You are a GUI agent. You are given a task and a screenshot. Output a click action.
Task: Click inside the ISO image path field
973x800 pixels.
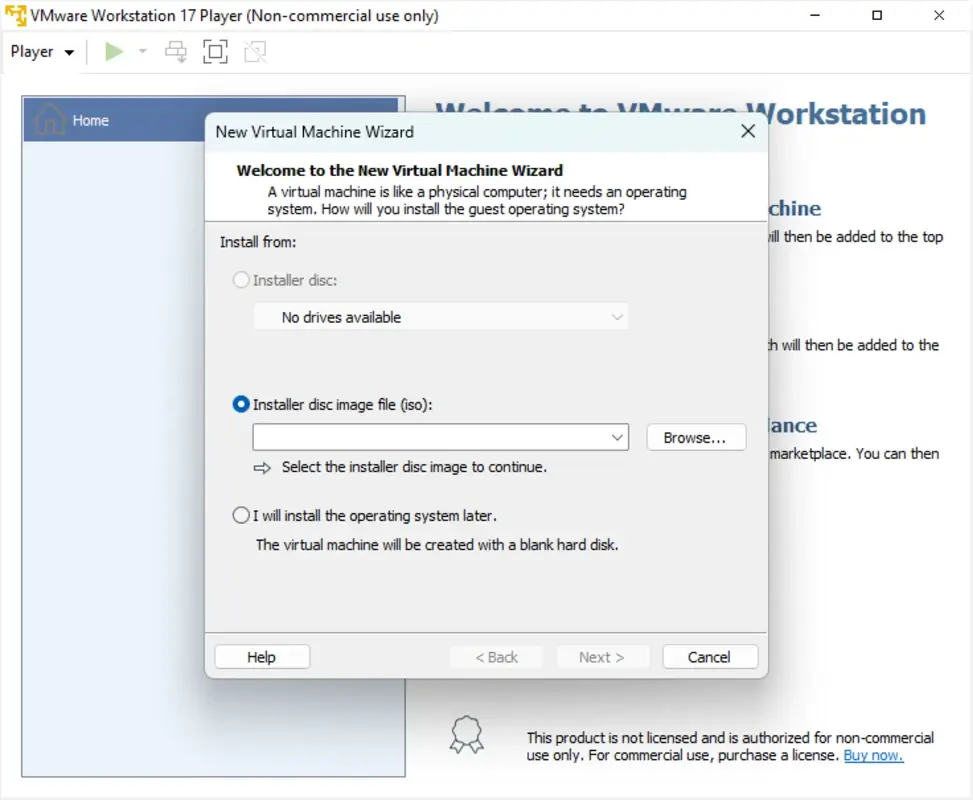430,437
